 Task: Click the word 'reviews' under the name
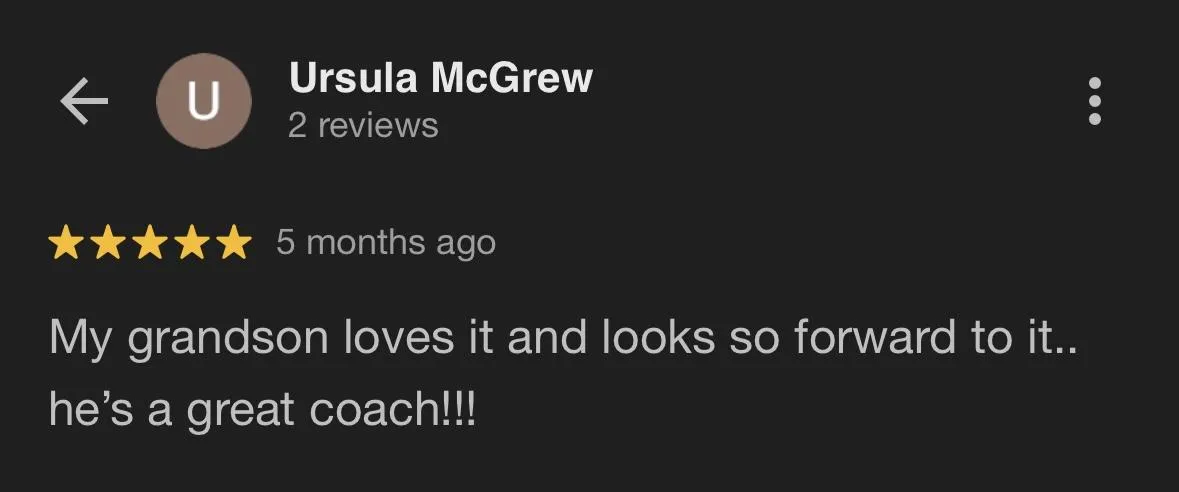pyautogui.click(x=378, y=126)
